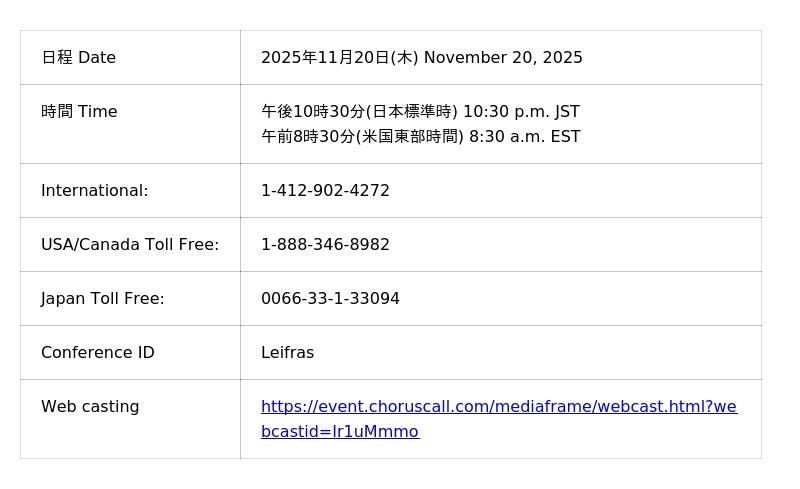Image resolution: width=800 pixels, height=489 pixels.
Task: Click the 午後10時30分(日本標準時) text
Action: tap(359, 112)
